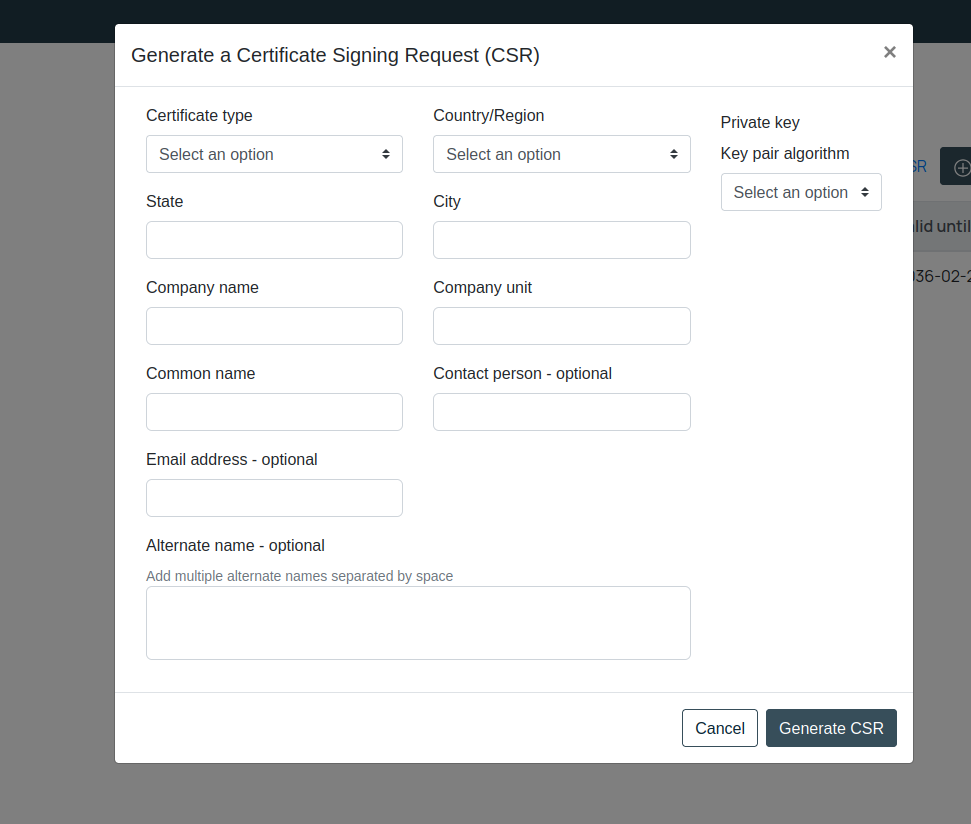
Task: Click into the City input box
Action: click(561, 240)
